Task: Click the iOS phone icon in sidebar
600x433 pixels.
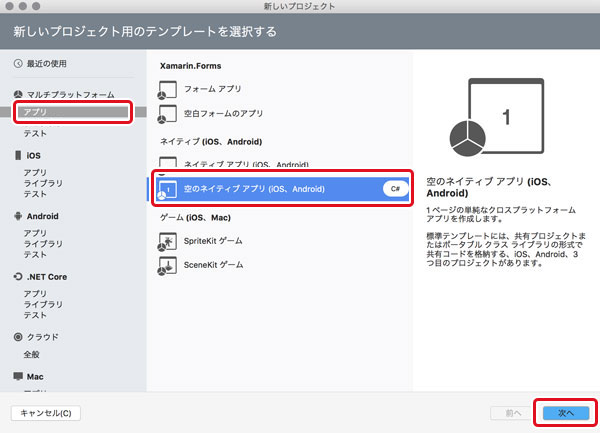Action: click(18, 155)
